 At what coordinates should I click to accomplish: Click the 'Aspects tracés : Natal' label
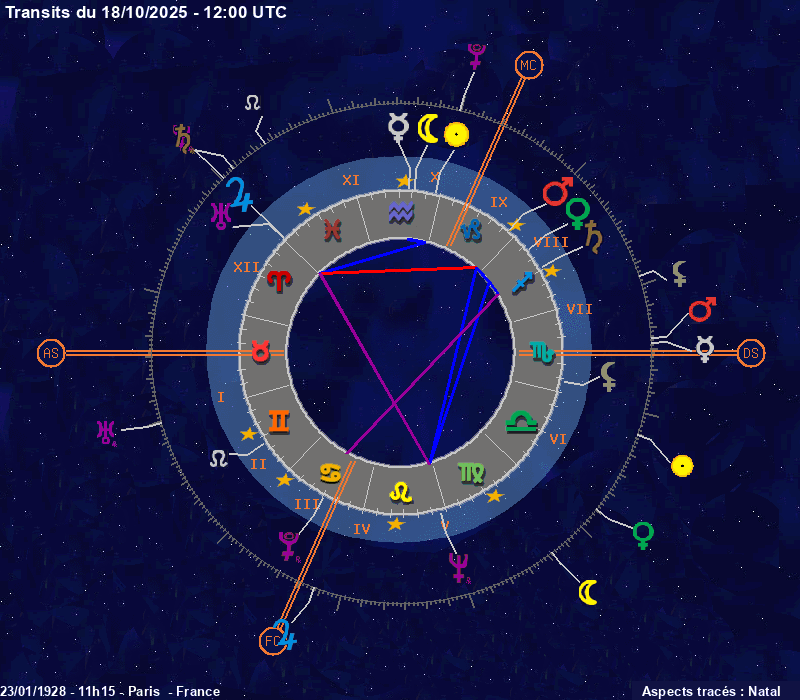point(710,691)
